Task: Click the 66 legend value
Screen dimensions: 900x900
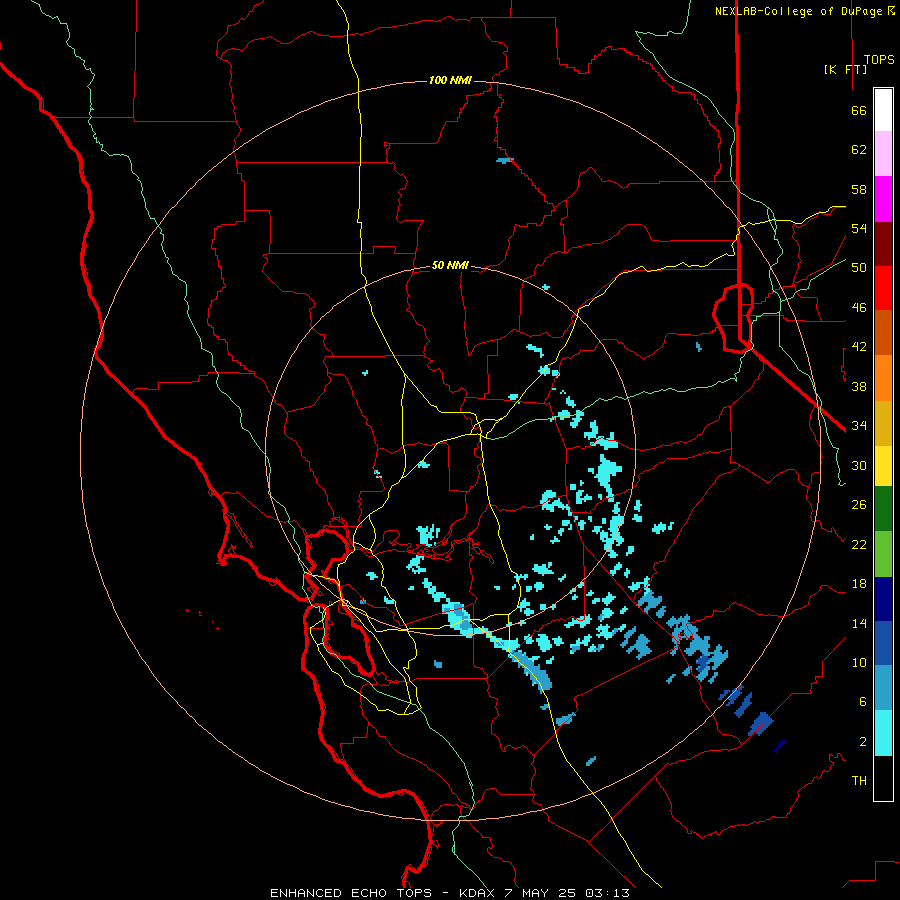Action: (859, 110)
